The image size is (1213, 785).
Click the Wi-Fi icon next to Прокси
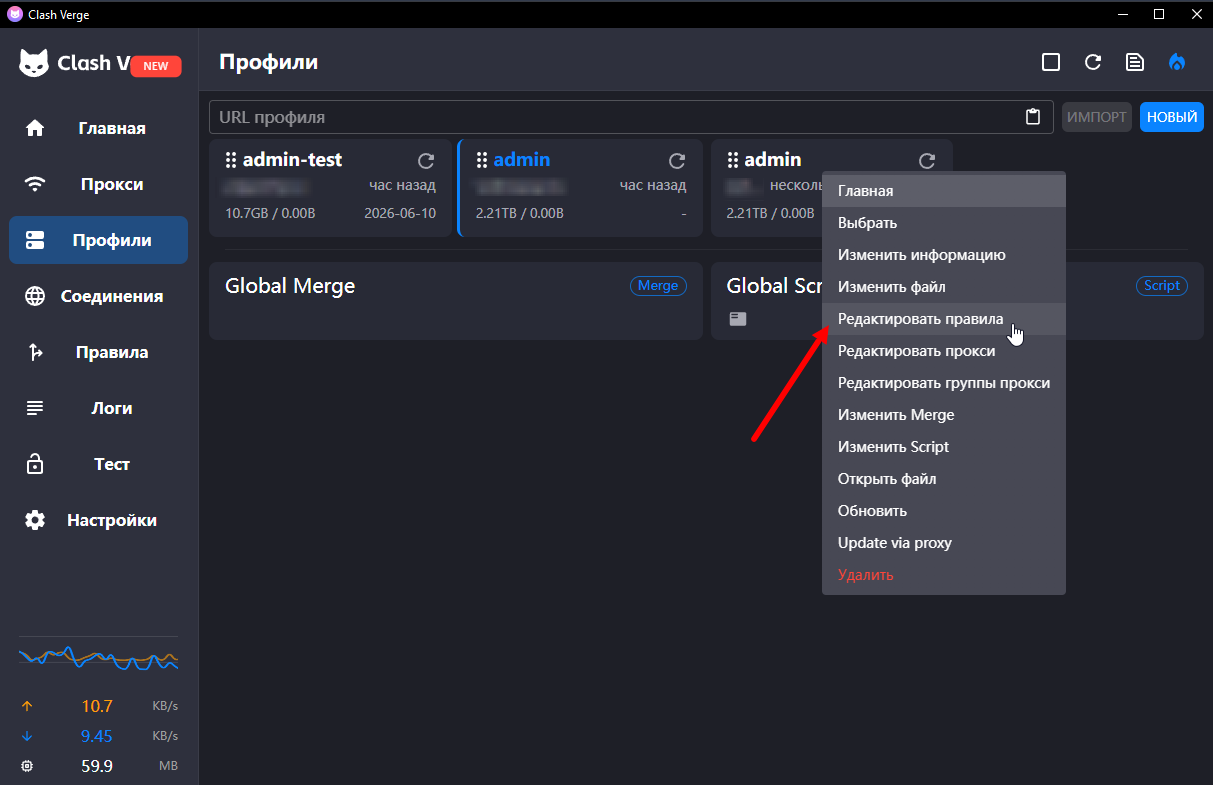tap(35, 184)
